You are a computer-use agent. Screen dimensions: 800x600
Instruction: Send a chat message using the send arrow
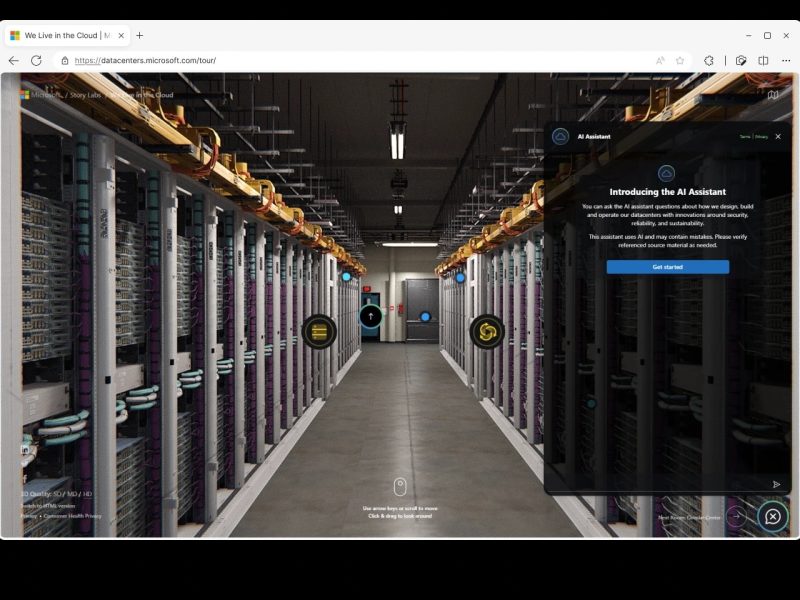tap(777, 484)
